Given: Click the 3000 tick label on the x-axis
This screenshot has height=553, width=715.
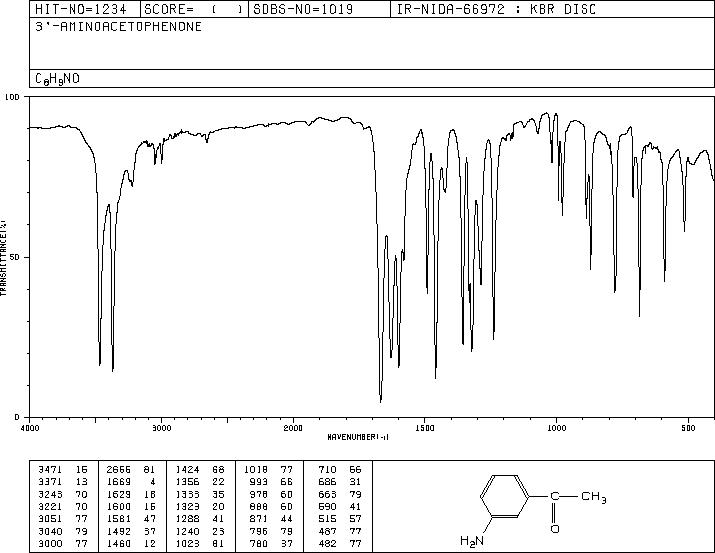Looking at the screenshot, I should 161,428.
